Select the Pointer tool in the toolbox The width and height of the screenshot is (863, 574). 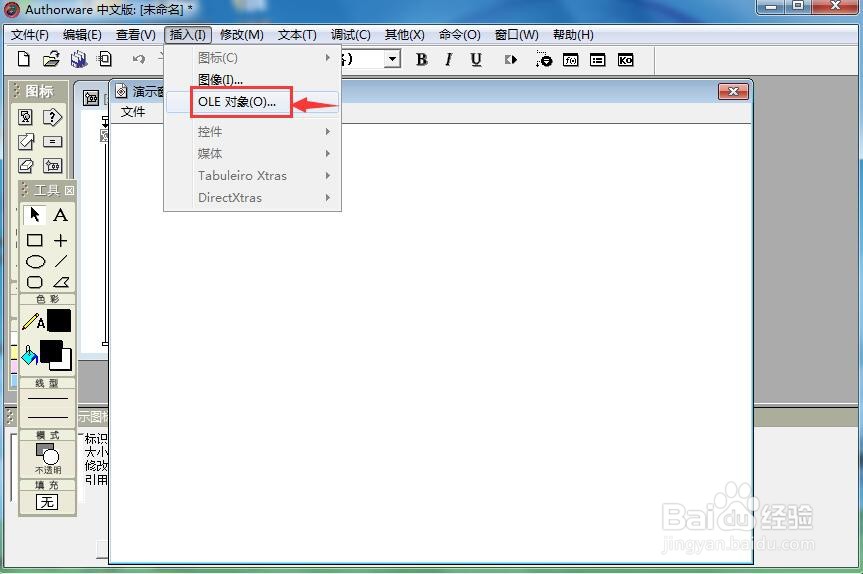35,215
